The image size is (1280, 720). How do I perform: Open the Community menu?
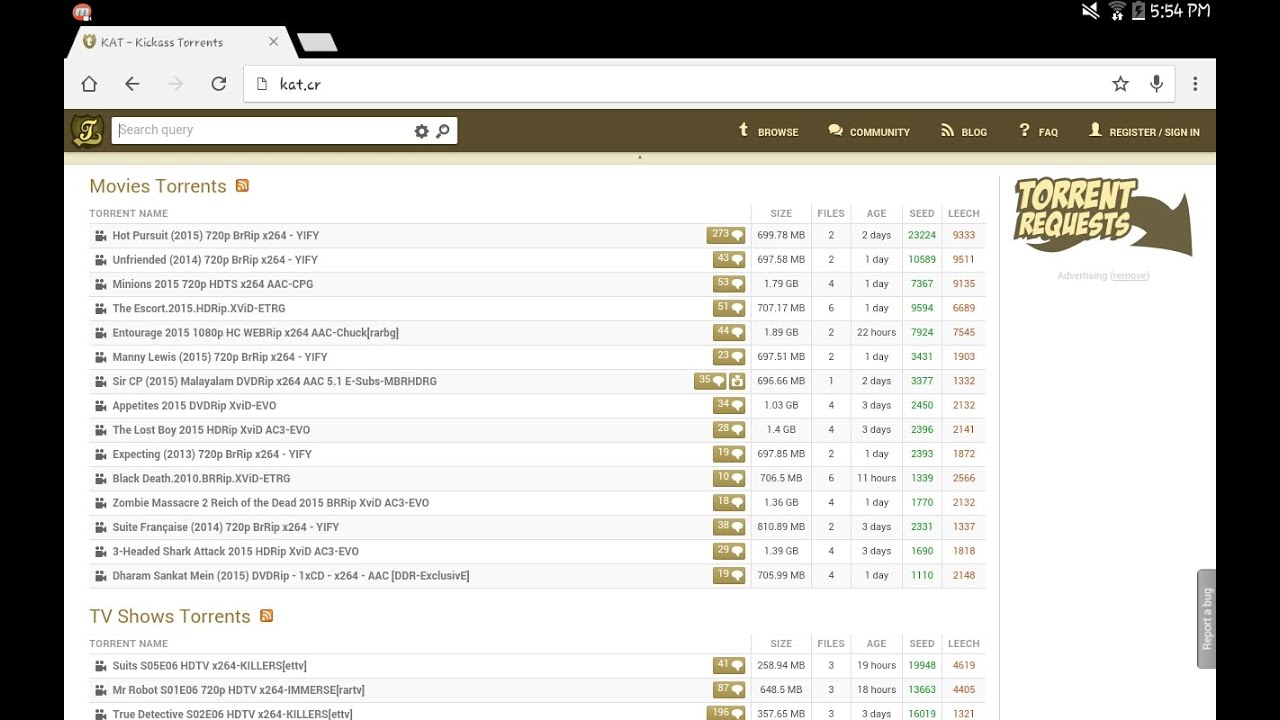coord(869,131)
